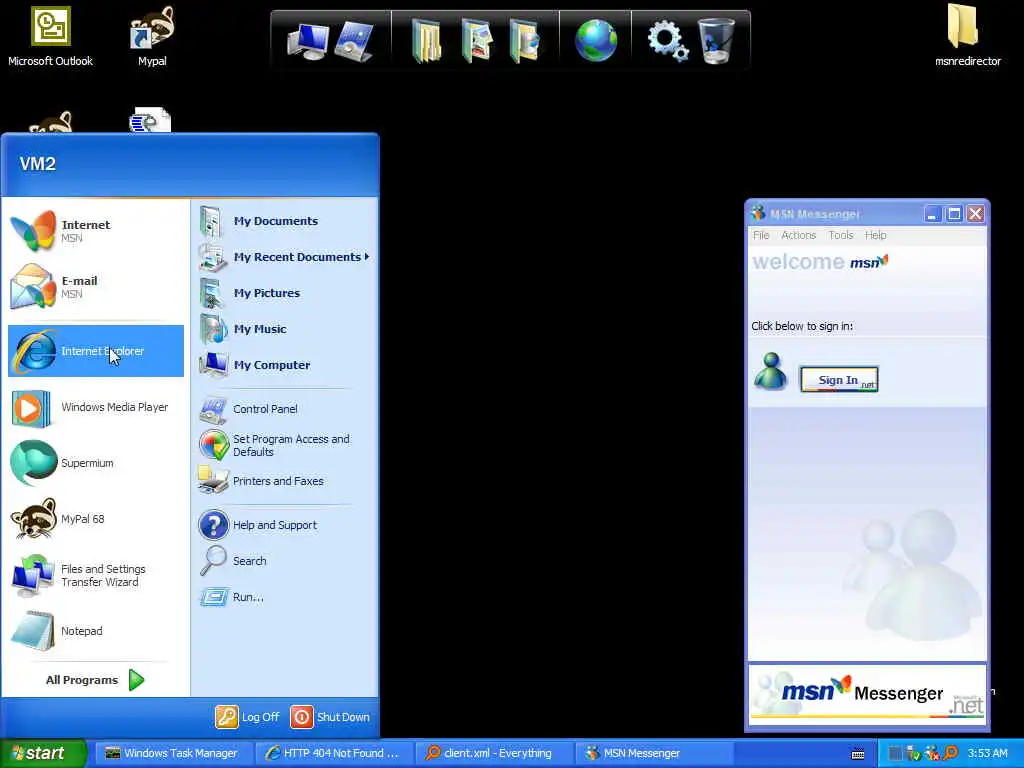Launch Supermium browser from Start menu
Viewport: 1024px width, 768px height.
click(96, 463)
